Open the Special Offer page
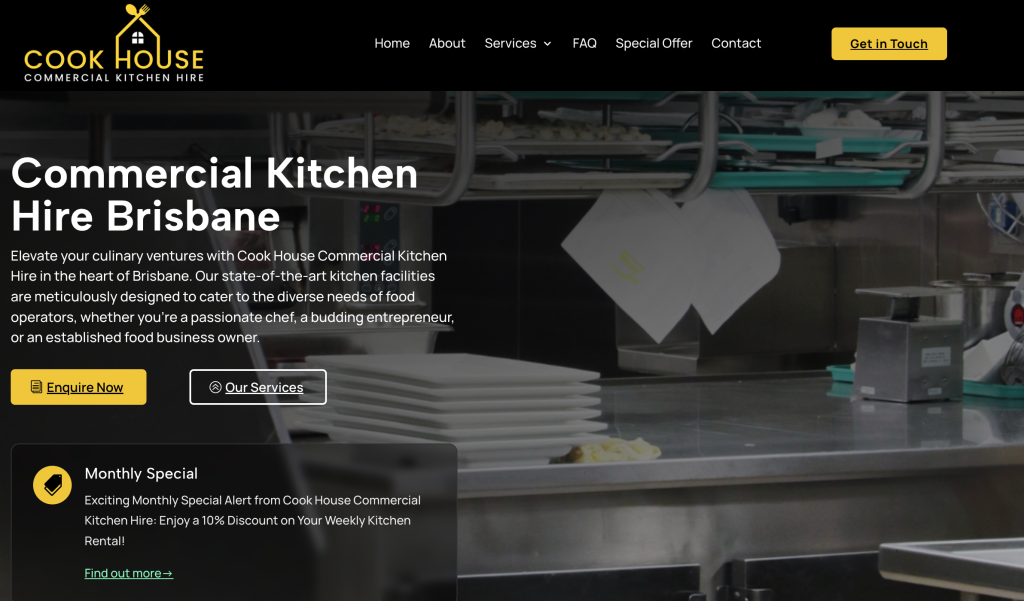Image resolution: width=1024 pixels, height=601 pixels. point(654,43)
